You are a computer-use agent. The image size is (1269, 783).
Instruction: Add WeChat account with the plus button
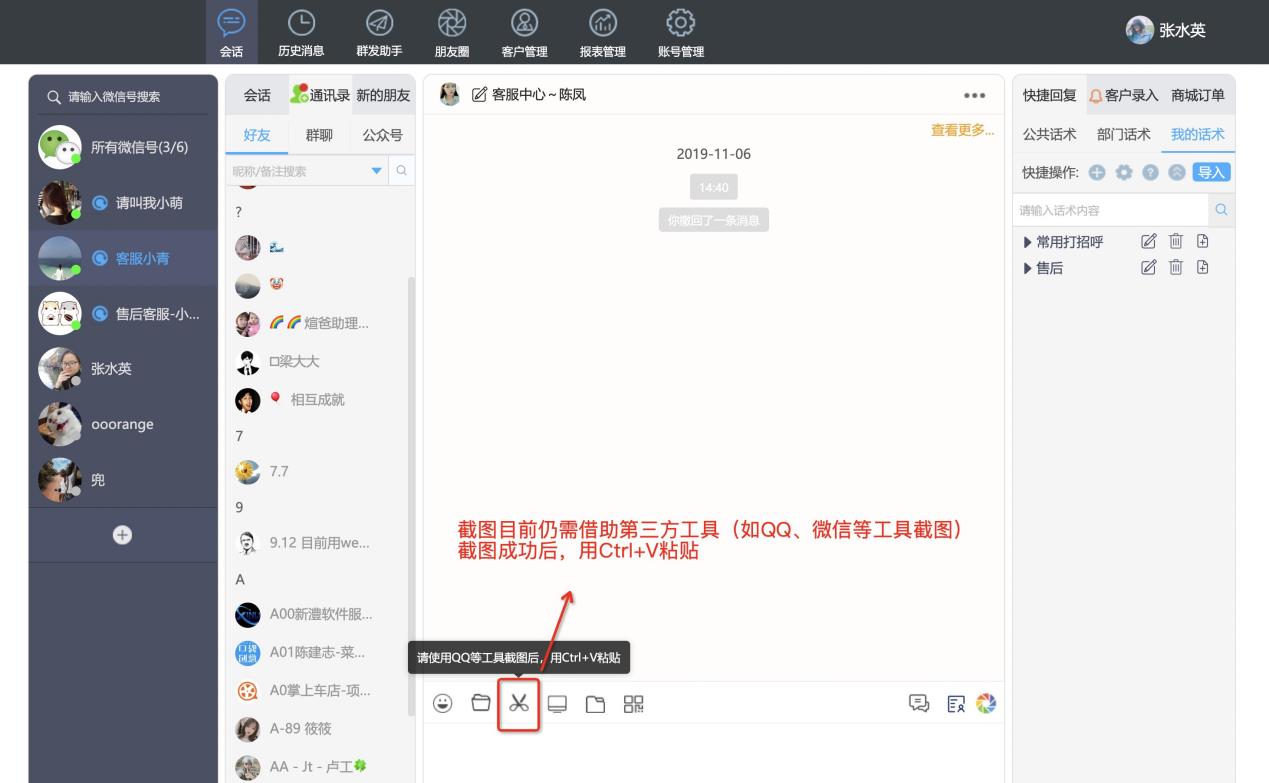[122, 535]
